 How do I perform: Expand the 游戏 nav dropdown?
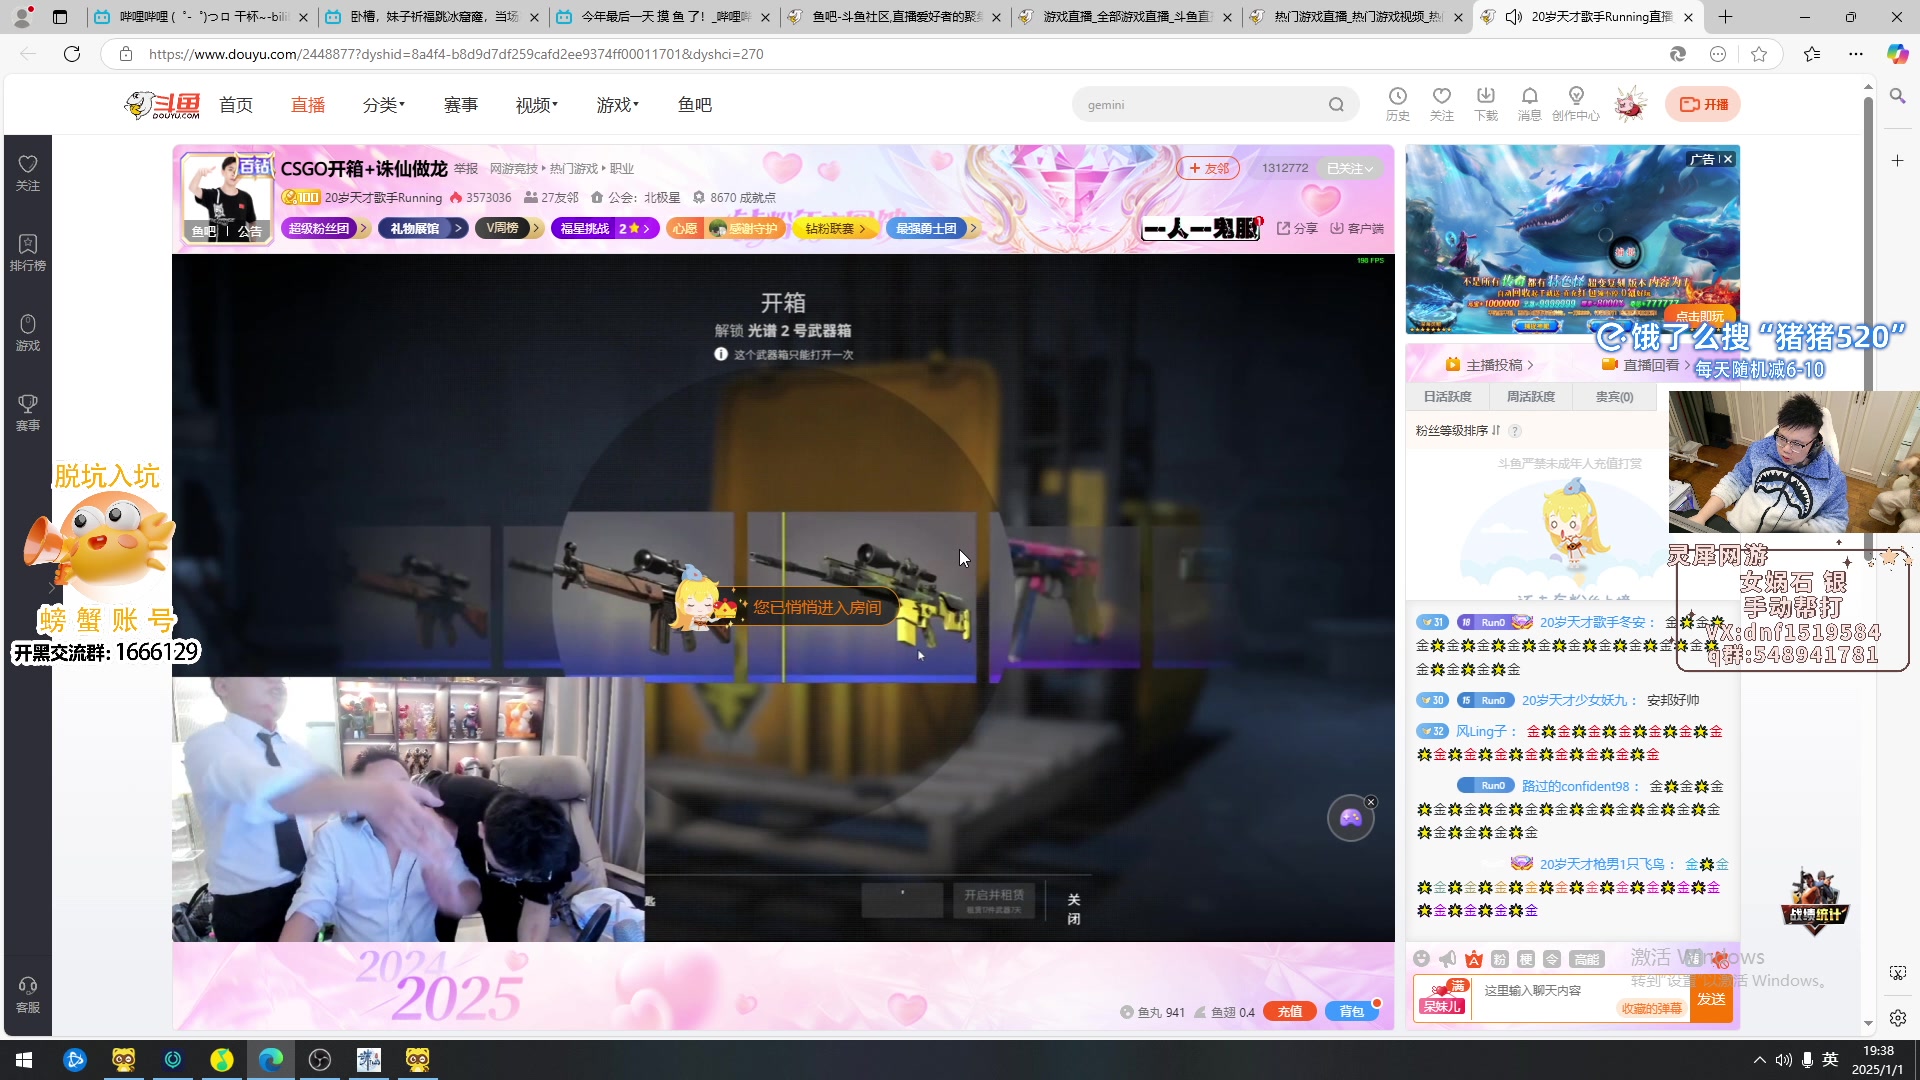coord(618,105)
